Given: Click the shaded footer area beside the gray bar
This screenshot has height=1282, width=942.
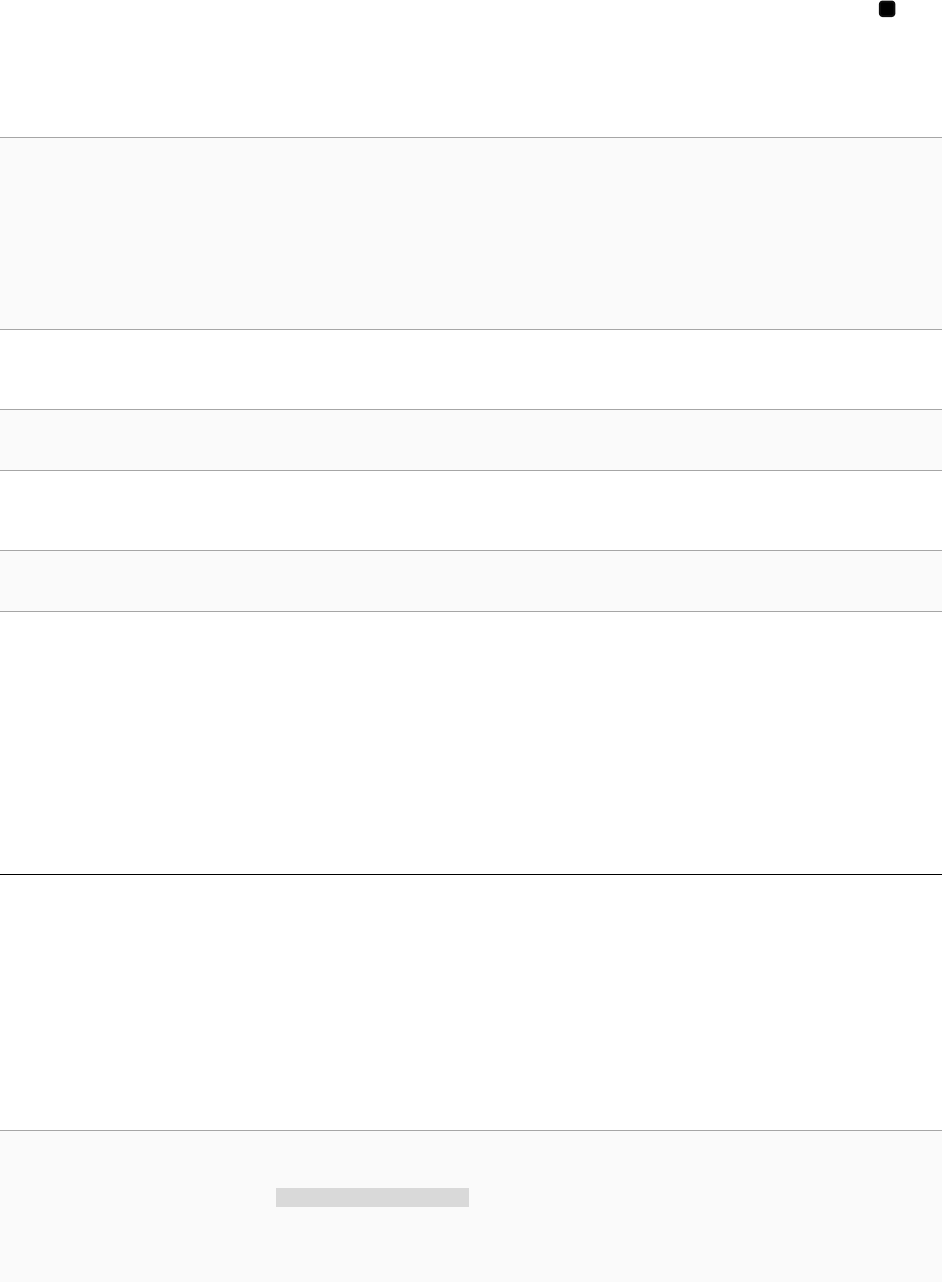Looking at the screenshot, I should click(x=700, y=1207).
